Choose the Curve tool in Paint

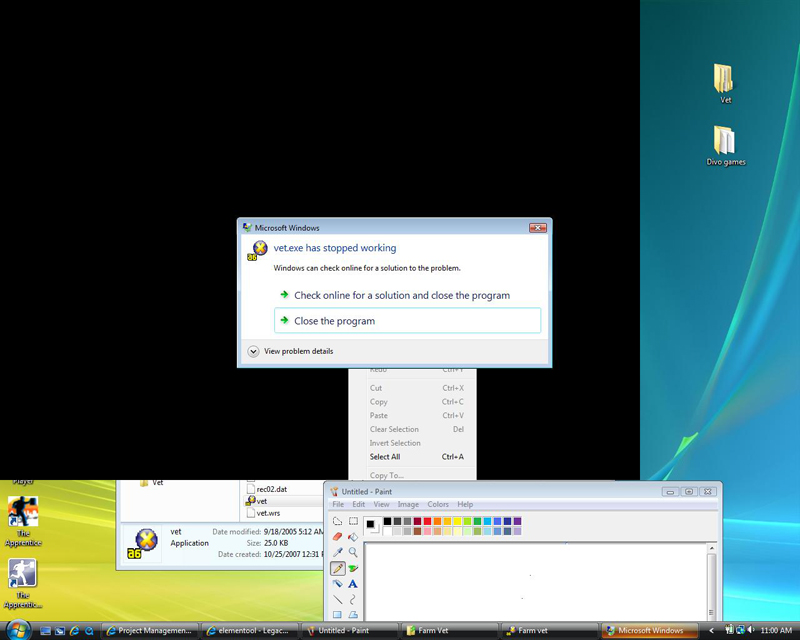point(353,599)
